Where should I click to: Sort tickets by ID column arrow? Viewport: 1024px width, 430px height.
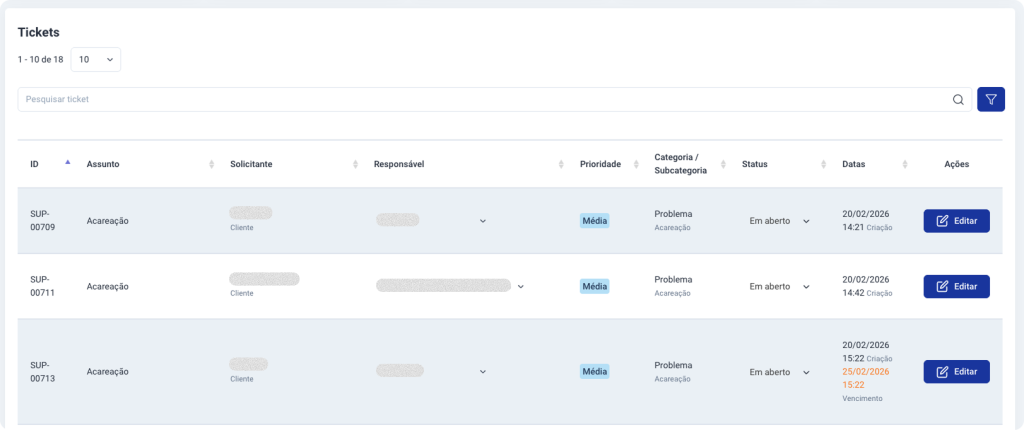pos(67,163)
